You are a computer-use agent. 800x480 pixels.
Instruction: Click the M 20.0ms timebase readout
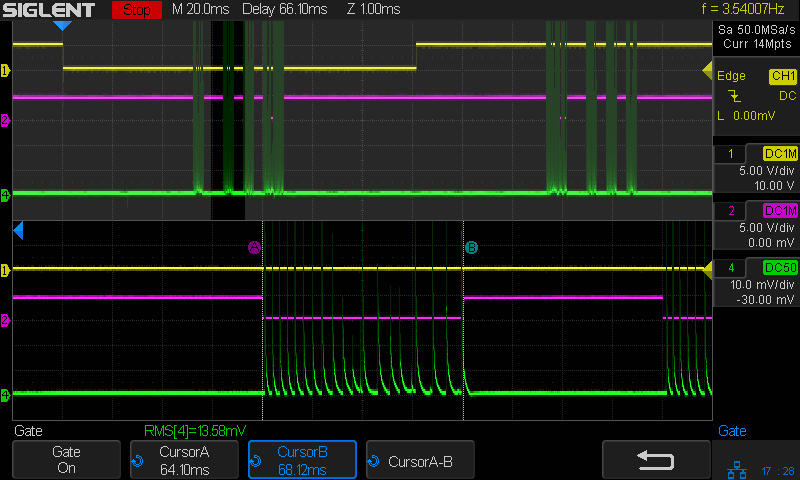[200, 10]
